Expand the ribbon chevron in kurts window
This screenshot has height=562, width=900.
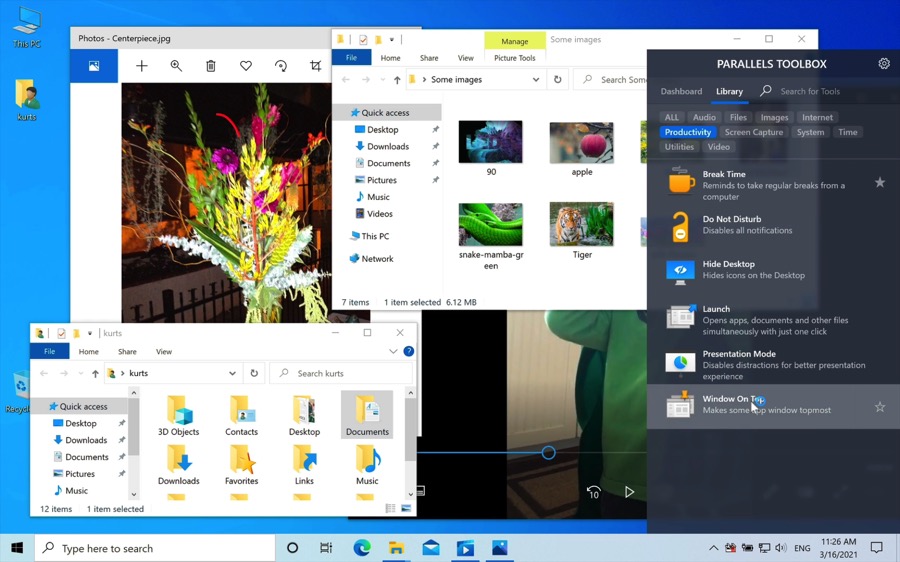tap(393, 352)
